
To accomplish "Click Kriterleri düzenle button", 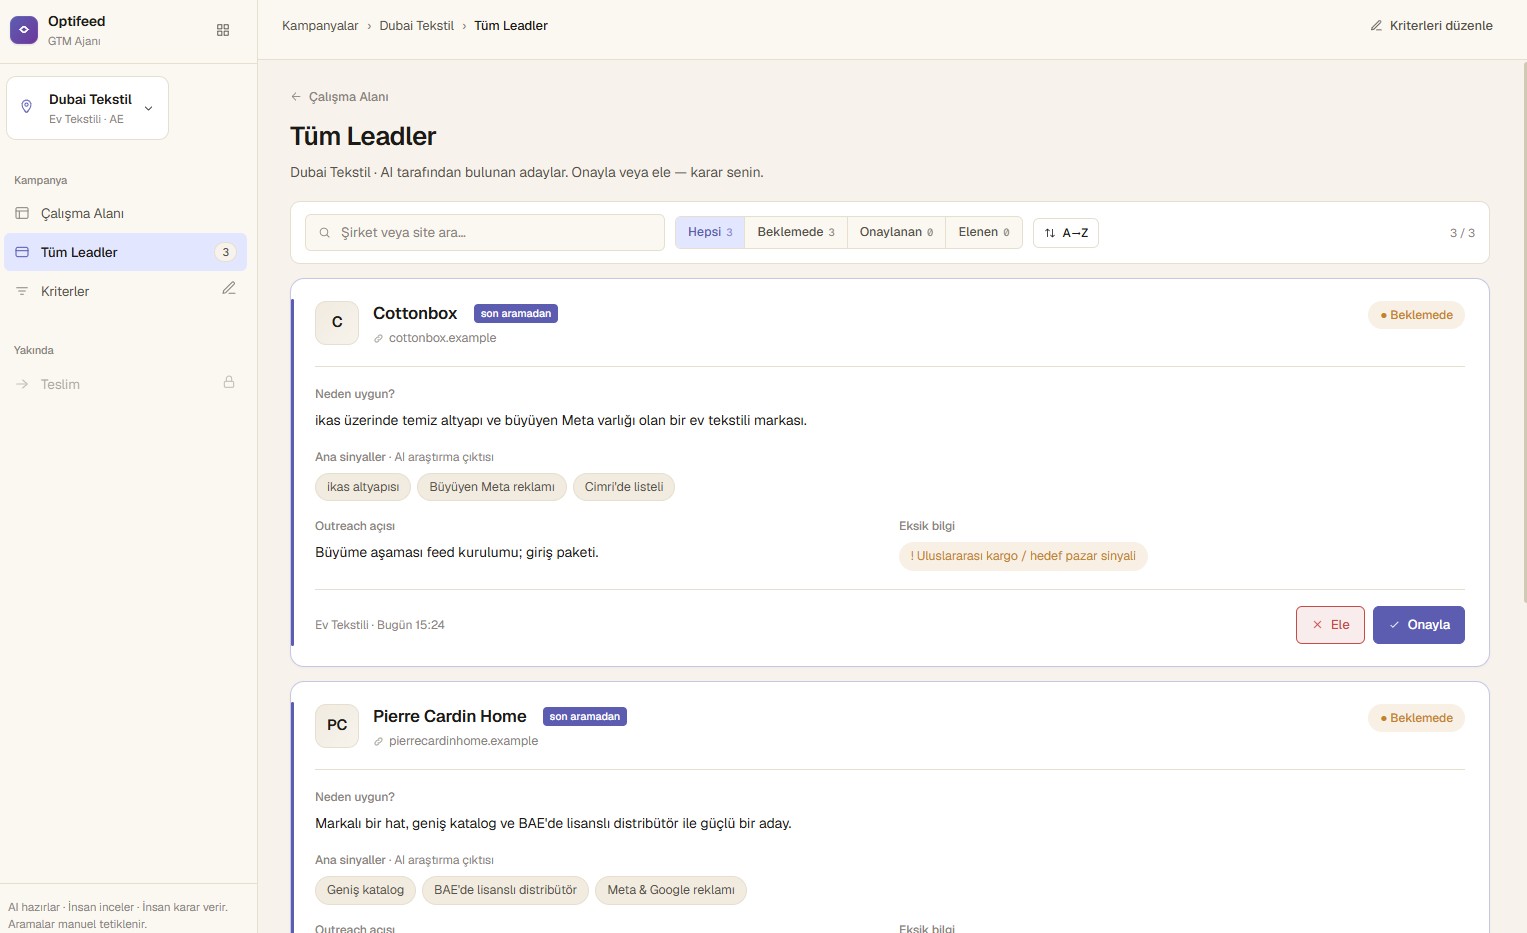I will (1431, 26).
